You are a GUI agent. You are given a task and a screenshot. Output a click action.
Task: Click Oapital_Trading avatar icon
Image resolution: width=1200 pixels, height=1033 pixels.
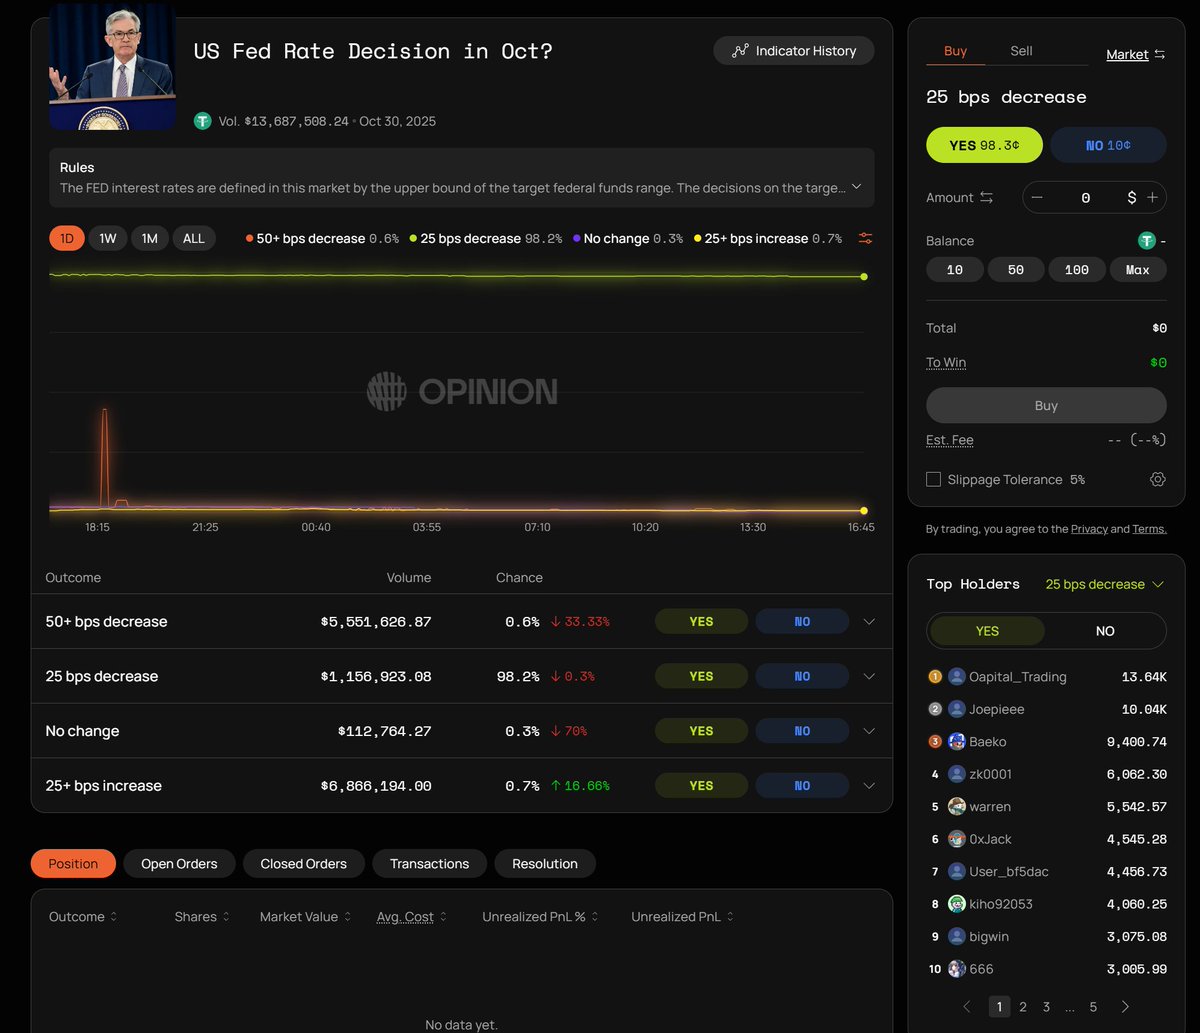point(957,677)
